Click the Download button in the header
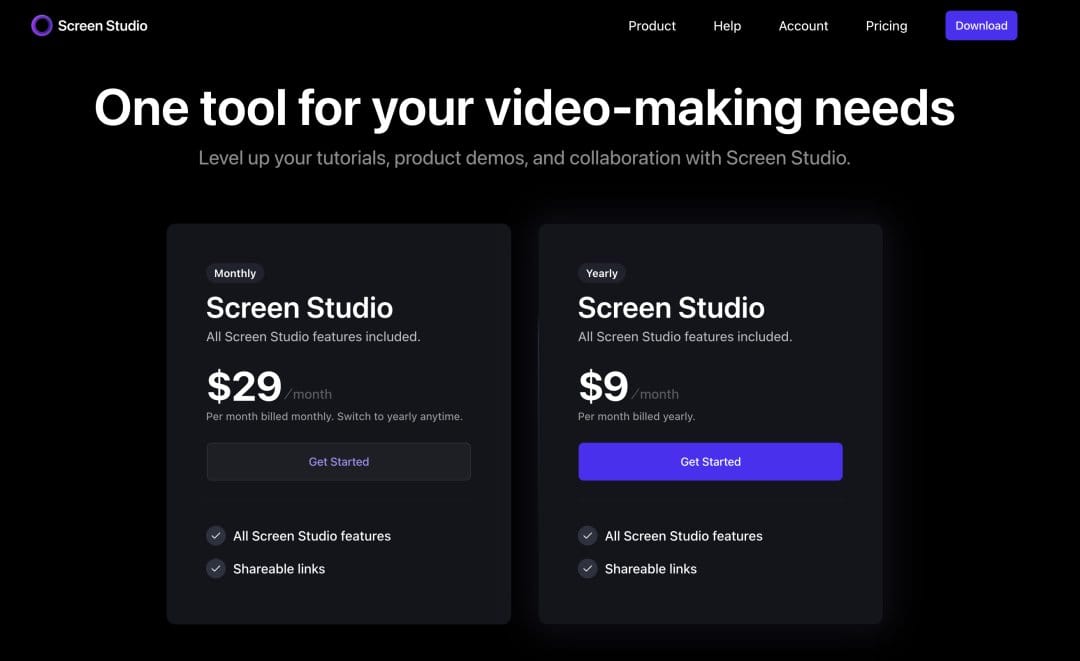Screen dimensions: 1080x661 [x=981, y=25]
